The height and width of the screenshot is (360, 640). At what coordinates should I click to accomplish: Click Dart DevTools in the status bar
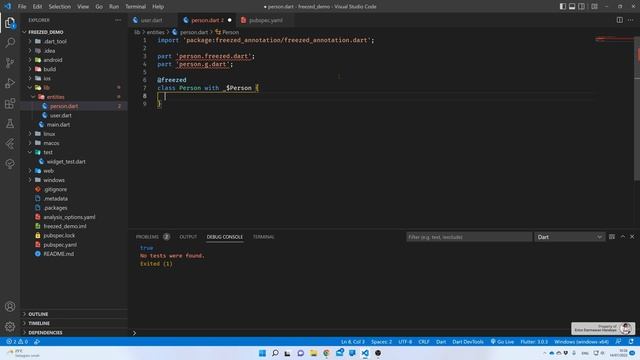click(468, 342)
